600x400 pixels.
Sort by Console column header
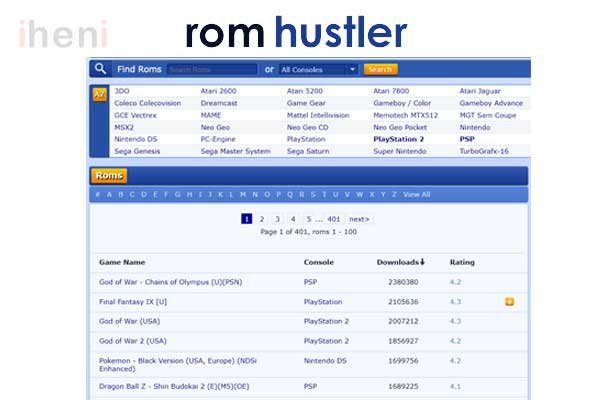[319, 262]
